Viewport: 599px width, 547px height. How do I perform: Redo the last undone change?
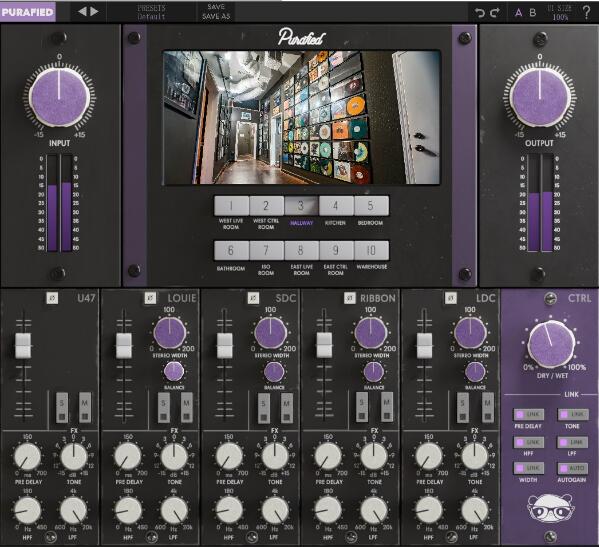(495, 13)
